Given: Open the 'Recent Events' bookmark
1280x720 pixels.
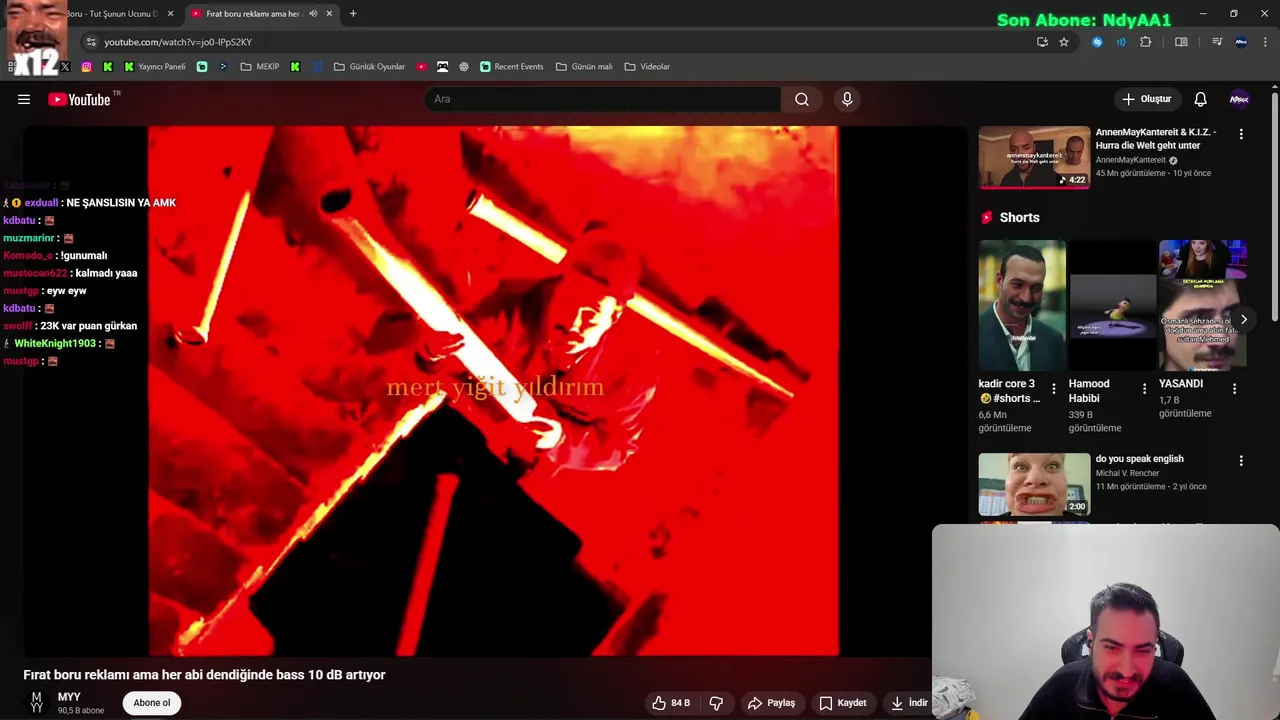Looking at the screenshot, I should (512, 67).
